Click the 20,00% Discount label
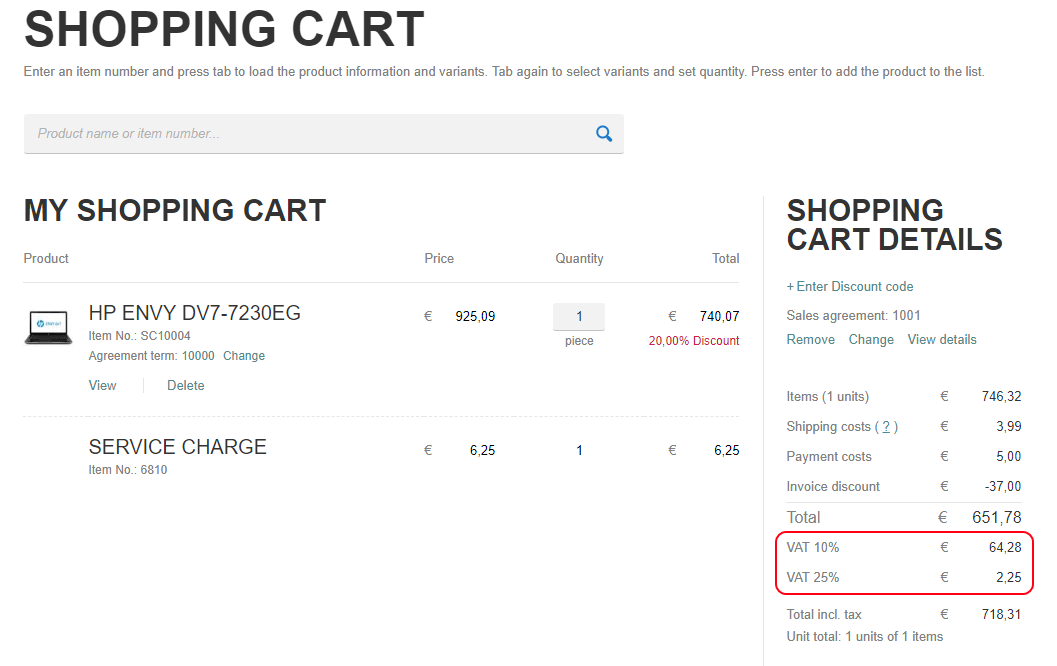 click(694, 341)
